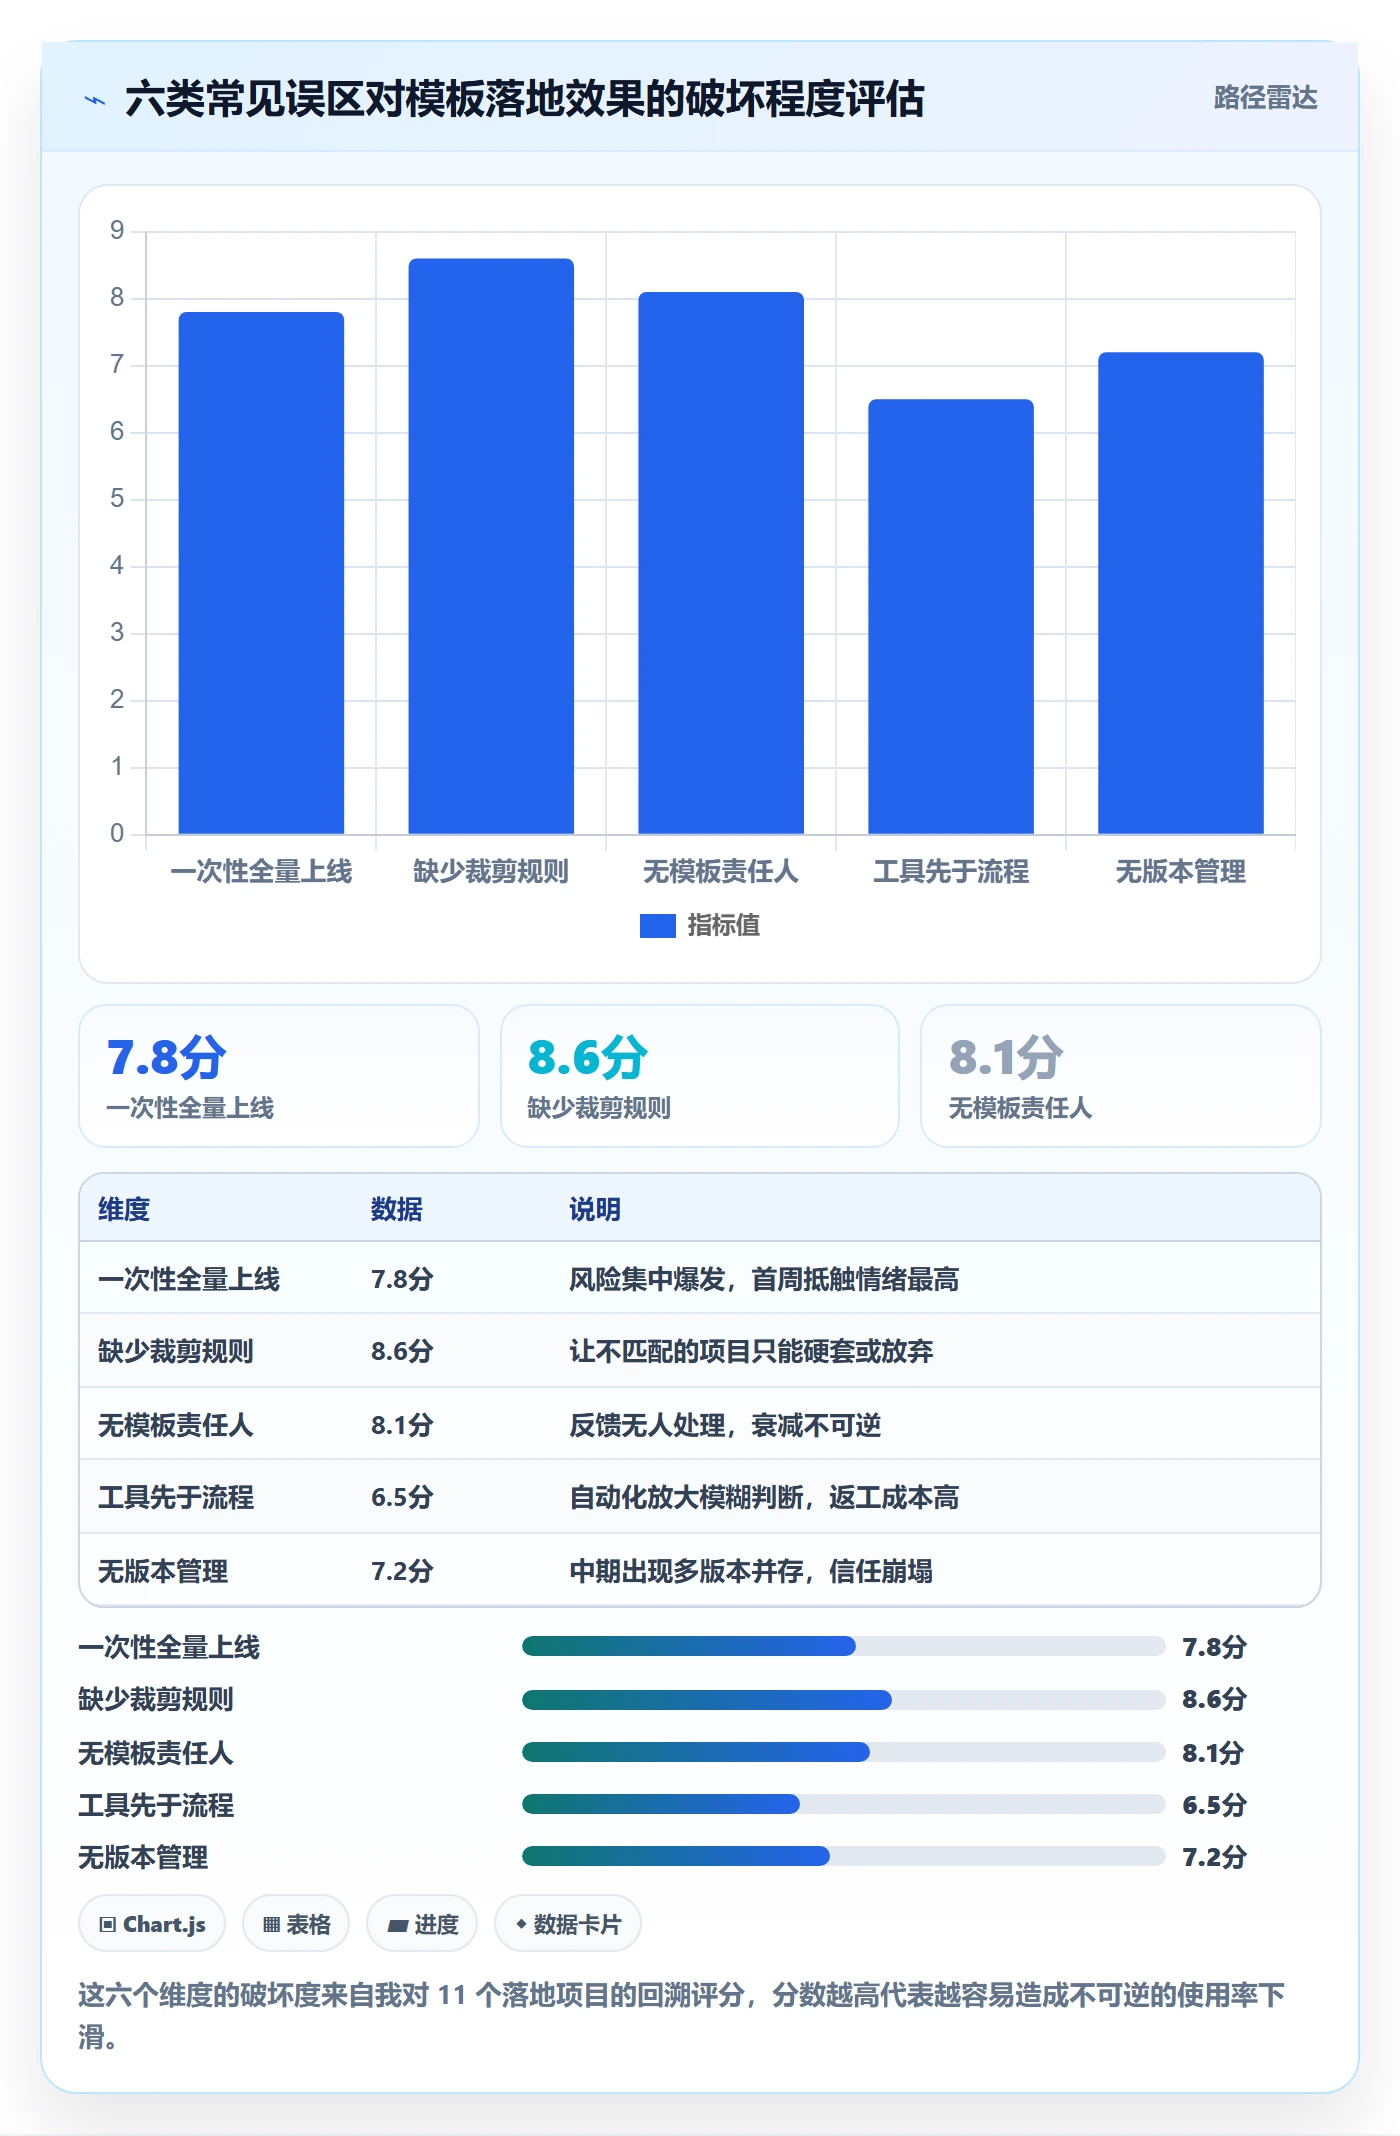Click the 工具先于流程 bar in chart

click(x=951, y=616)
